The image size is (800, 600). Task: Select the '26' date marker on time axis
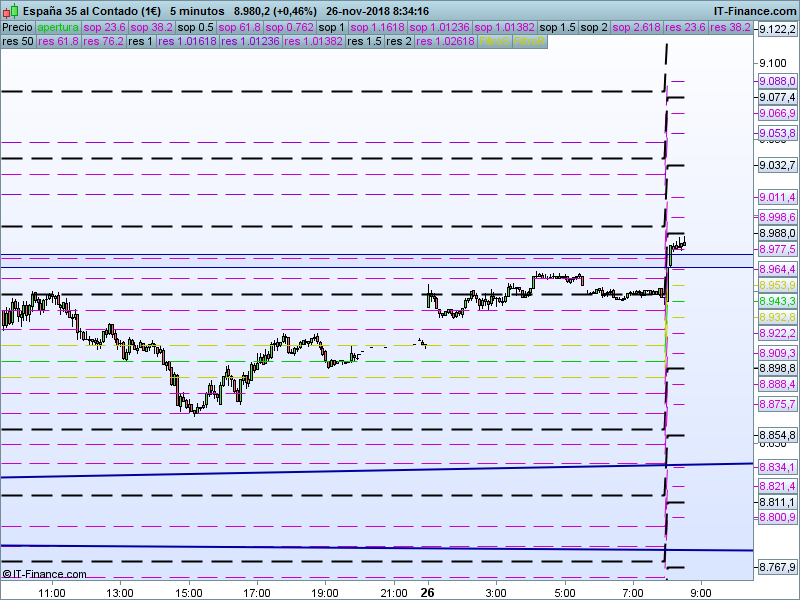pyautogui.click(x=427, y=592)
